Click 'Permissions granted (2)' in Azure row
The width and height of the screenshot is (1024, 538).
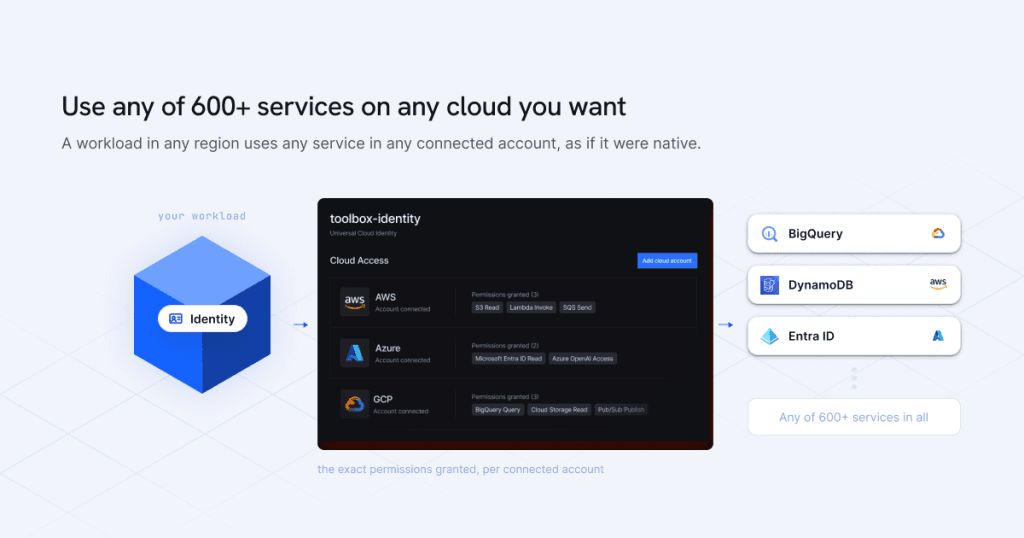pyautogui.click(x=505, y=345)
